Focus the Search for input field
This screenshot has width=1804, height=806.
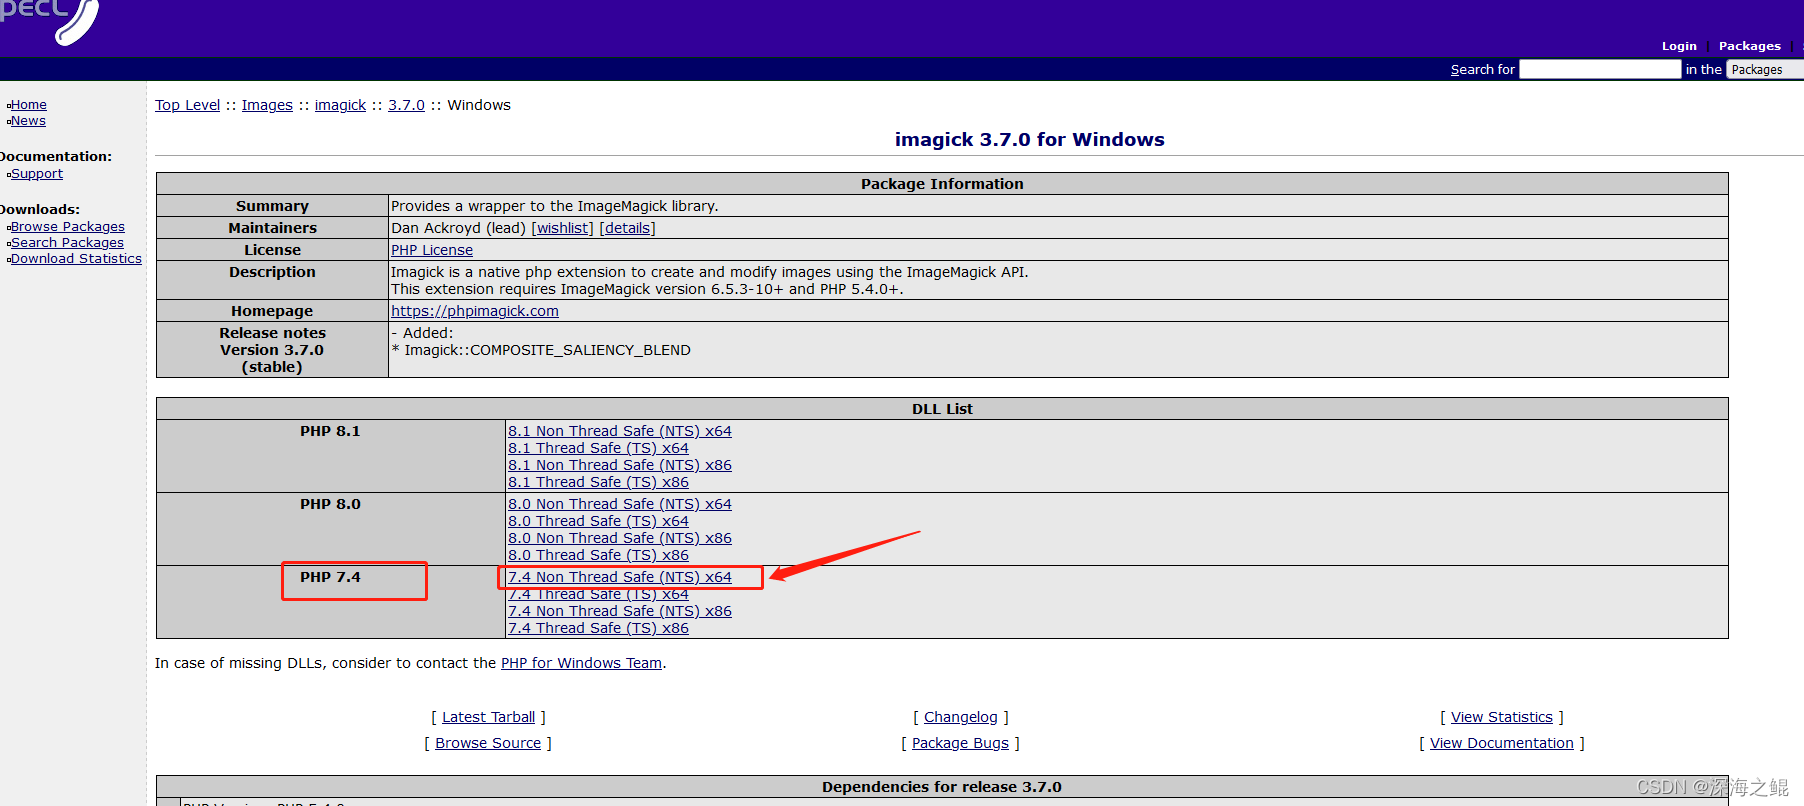coord(1600,69)
